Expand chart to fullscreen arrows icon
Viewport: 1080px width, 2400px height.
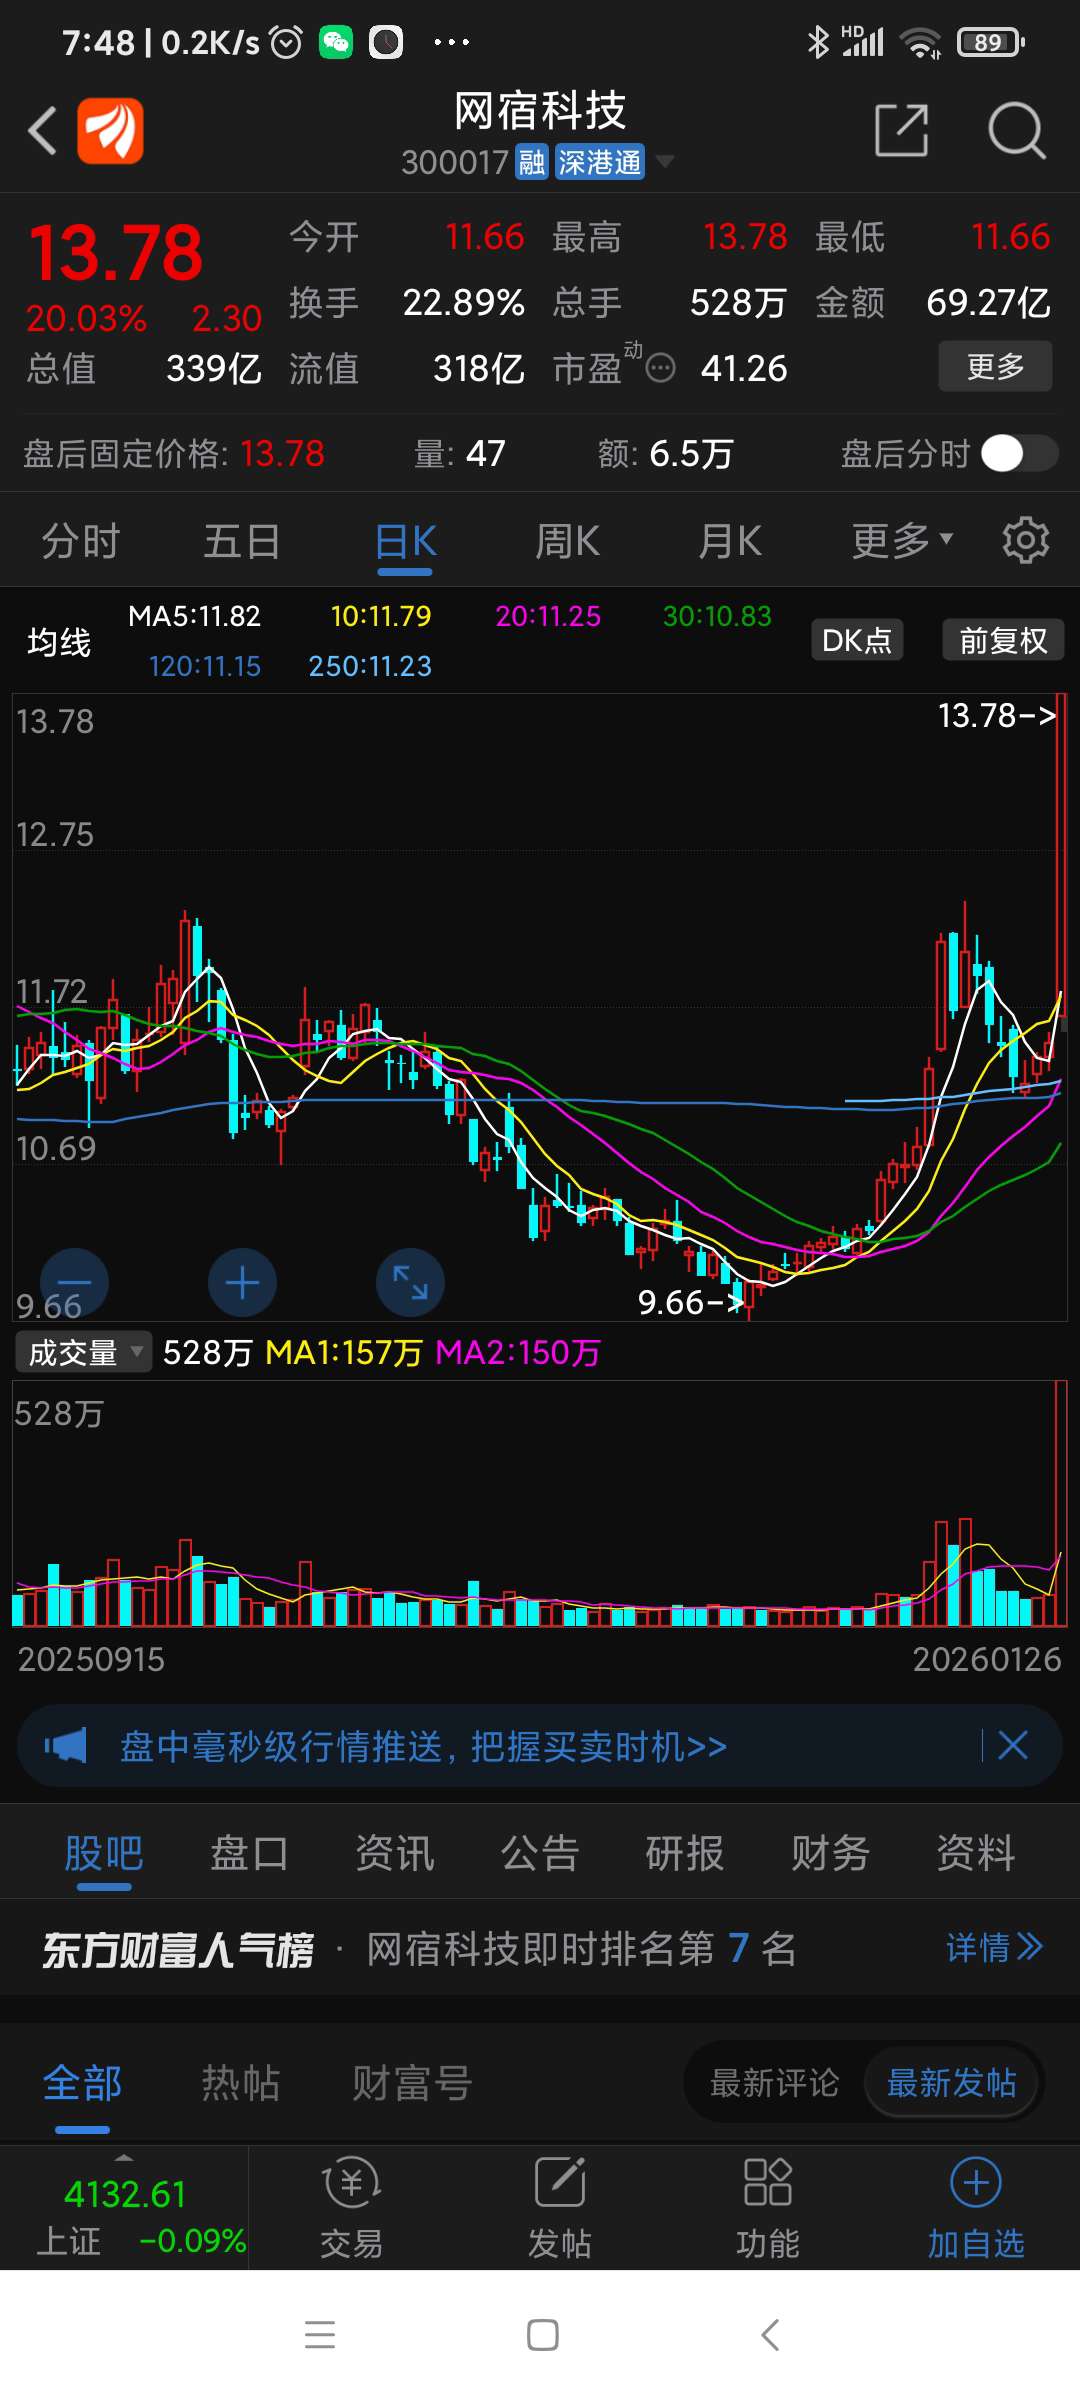[410, 1282]
